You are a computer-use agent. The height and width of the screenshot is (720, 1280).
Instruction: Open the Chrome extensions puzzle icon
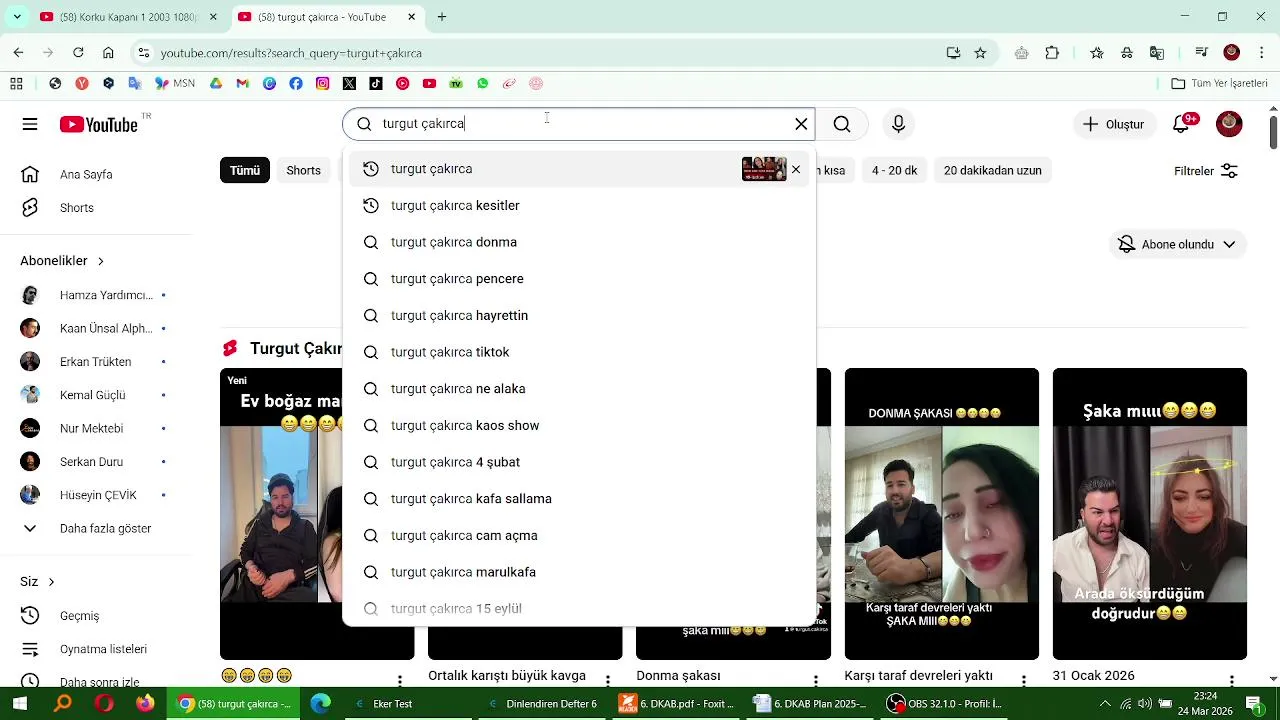(1052, 53)
